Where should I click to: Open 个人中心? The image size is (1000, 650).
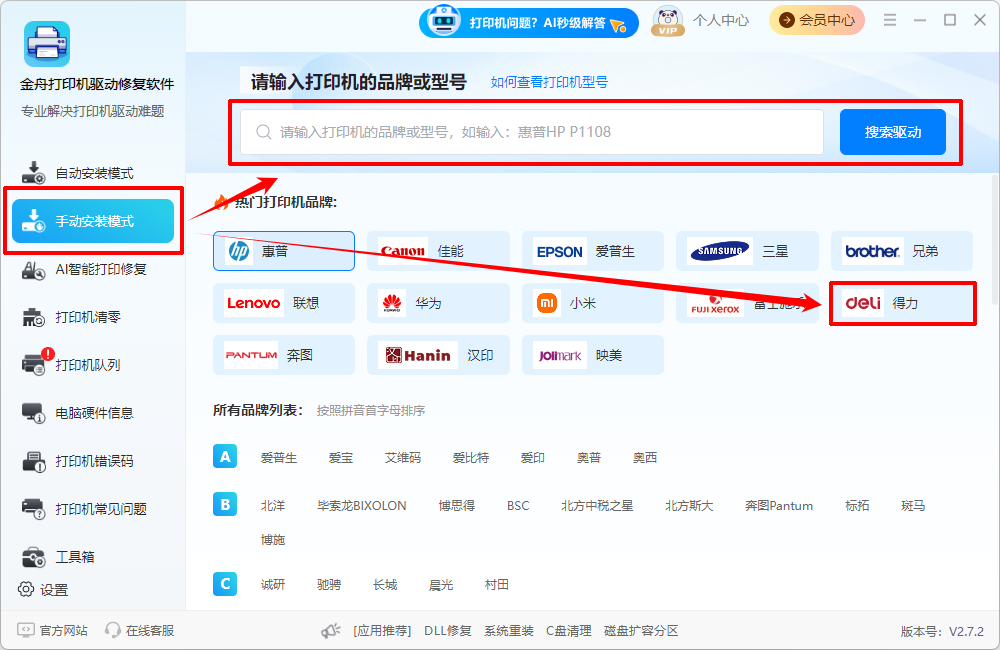[x=721, y=21]
